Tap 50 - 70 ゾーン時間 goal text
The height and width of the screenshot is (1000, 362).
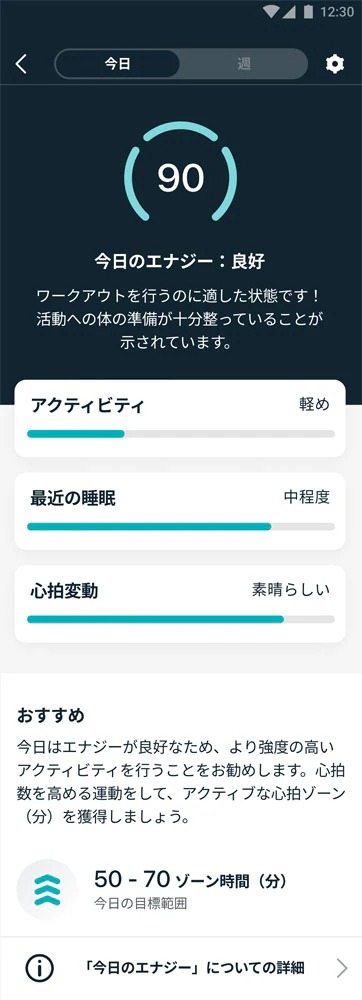click(191, 881)
